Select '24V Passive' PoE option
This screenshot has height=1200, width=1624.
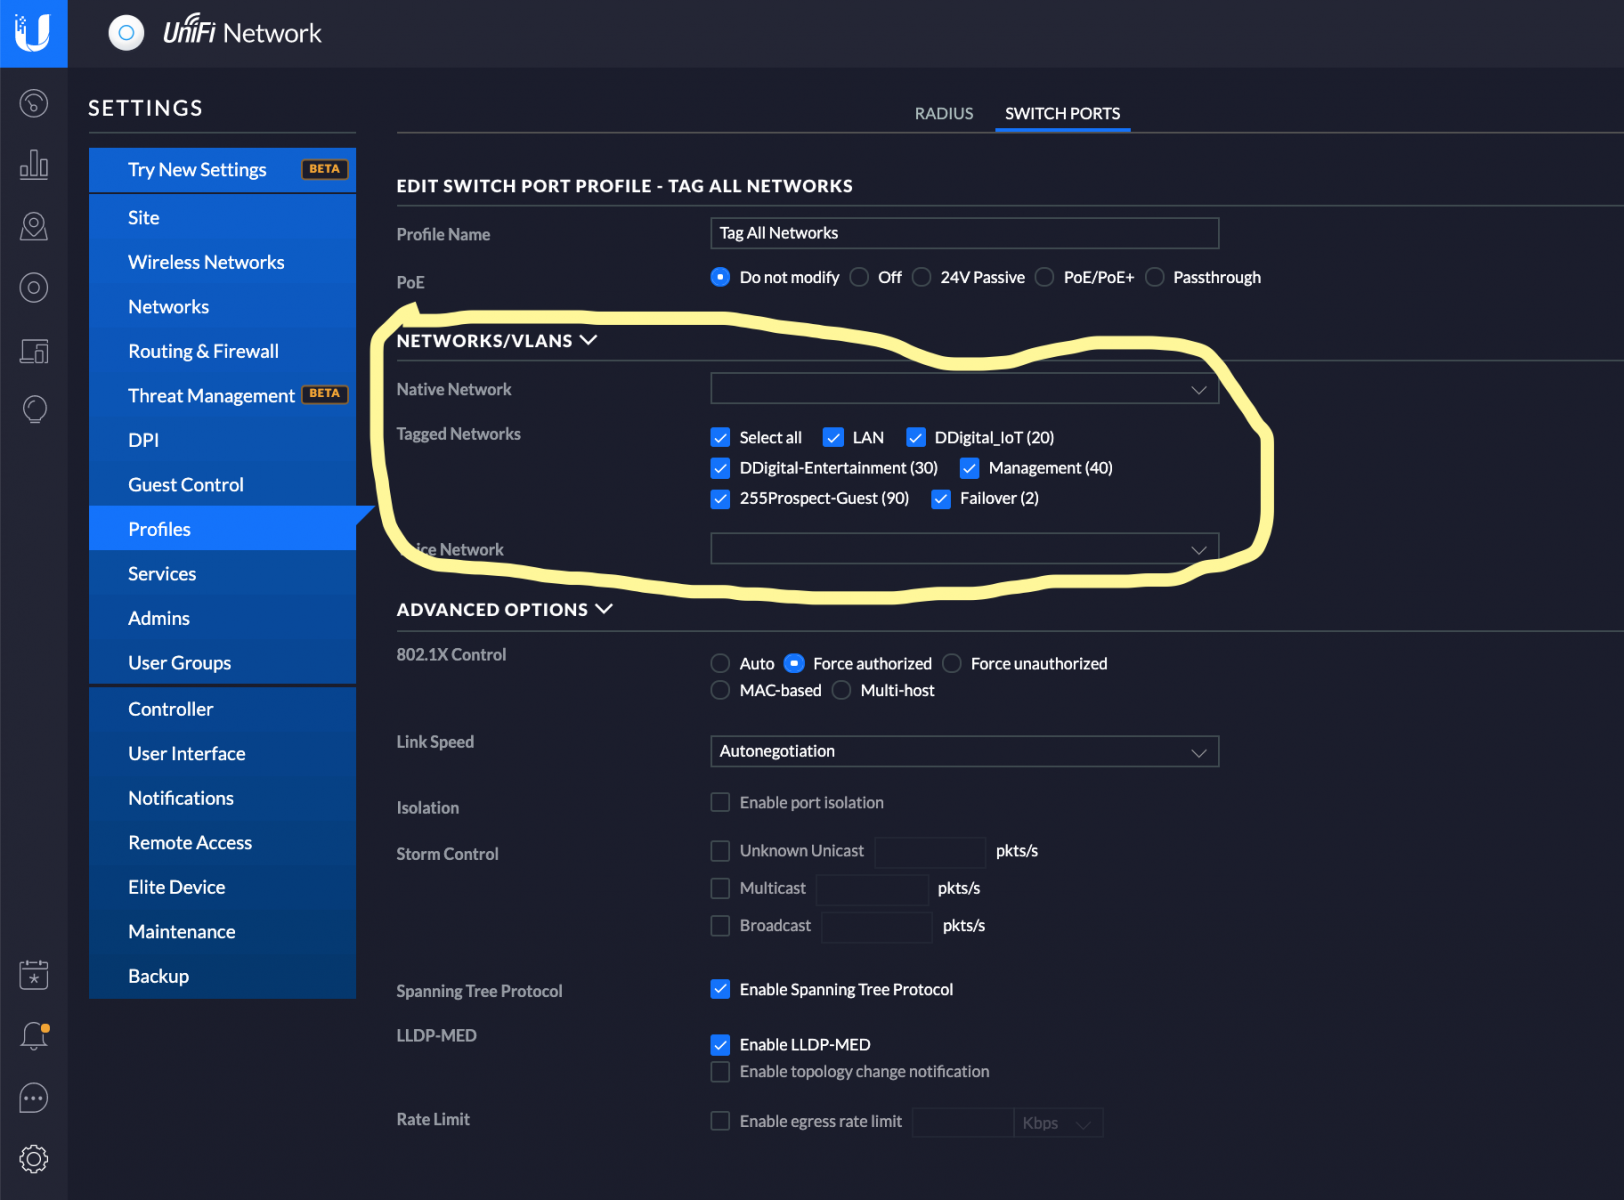(x=921, y=277)
